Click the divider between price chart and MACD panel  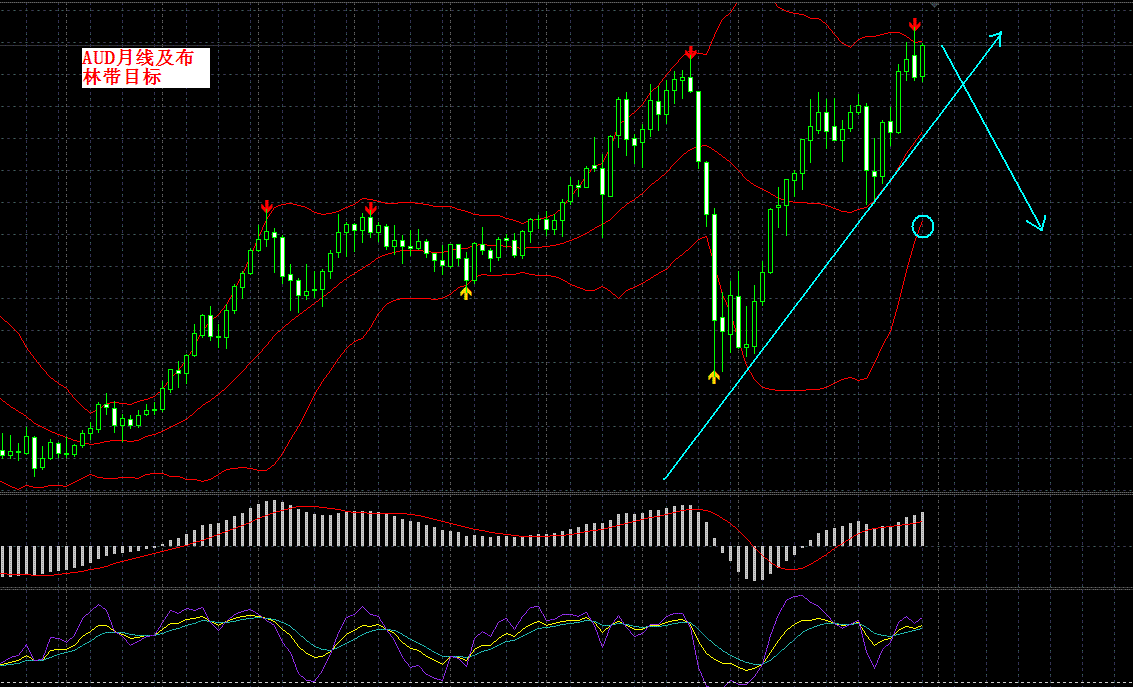(x=566, y=493)
